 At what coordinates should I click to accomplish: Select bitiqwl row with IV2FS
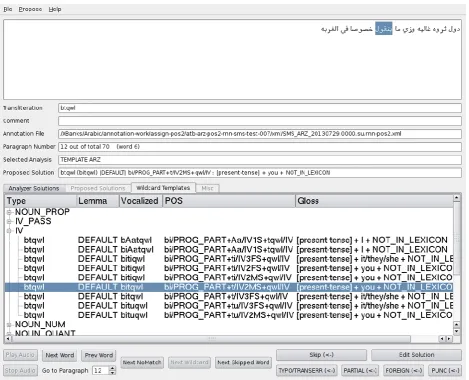[x=229, y=268]
